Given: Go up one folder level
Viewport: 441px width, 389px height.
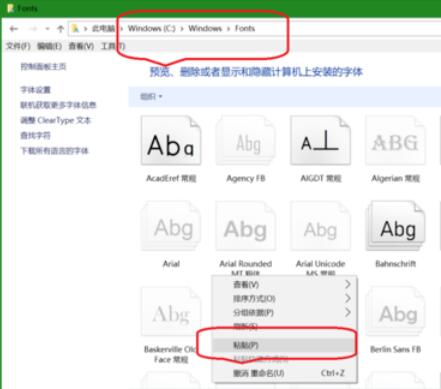Looking at the screenshot, I should coord(60,29).
